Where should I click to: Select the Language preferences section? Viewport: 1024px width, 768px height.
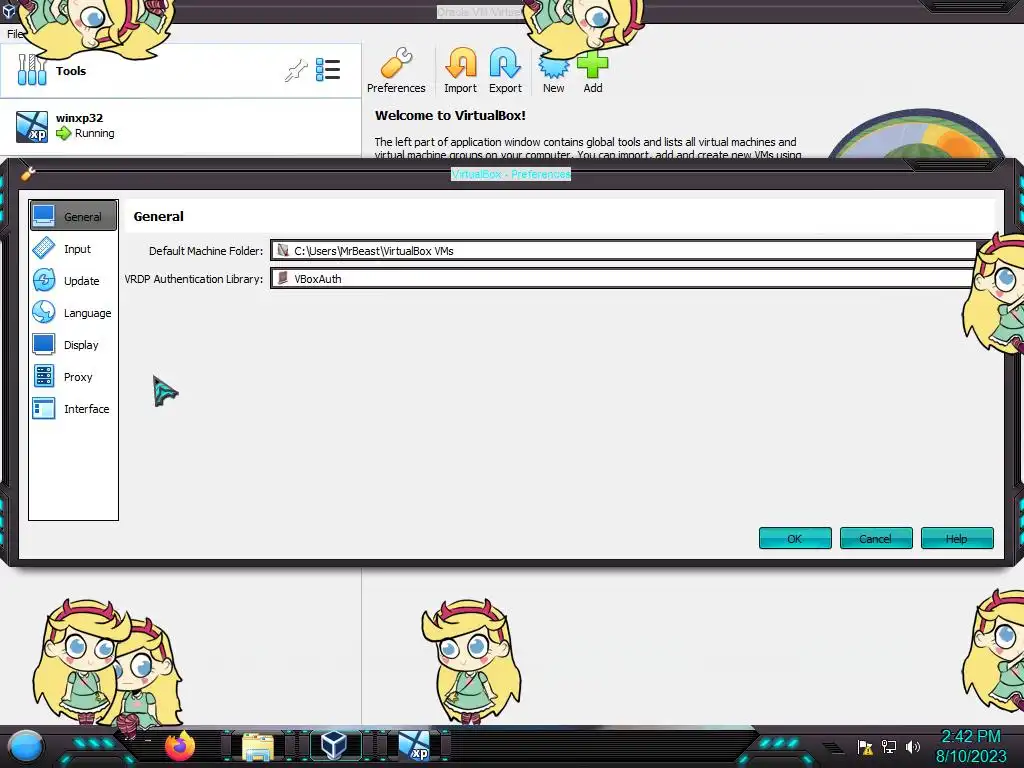pyautogui.click(x=73, y=313)
